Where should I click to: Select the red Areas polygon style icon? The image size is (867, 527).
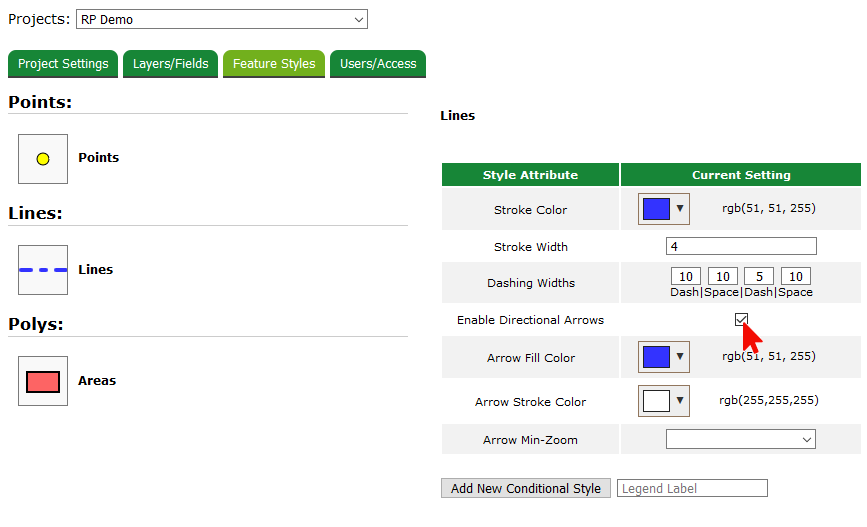tap(43, 381)
